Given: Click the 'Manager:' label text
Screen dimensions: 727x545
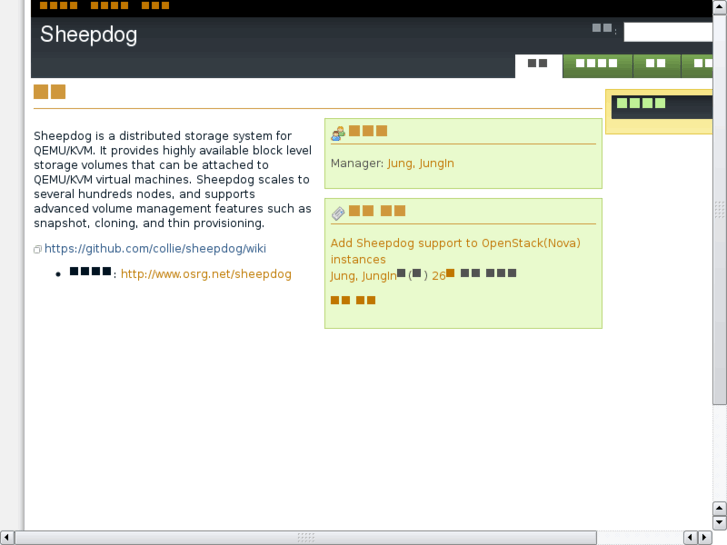Looking at the screenshot, I should pos(357,163).
